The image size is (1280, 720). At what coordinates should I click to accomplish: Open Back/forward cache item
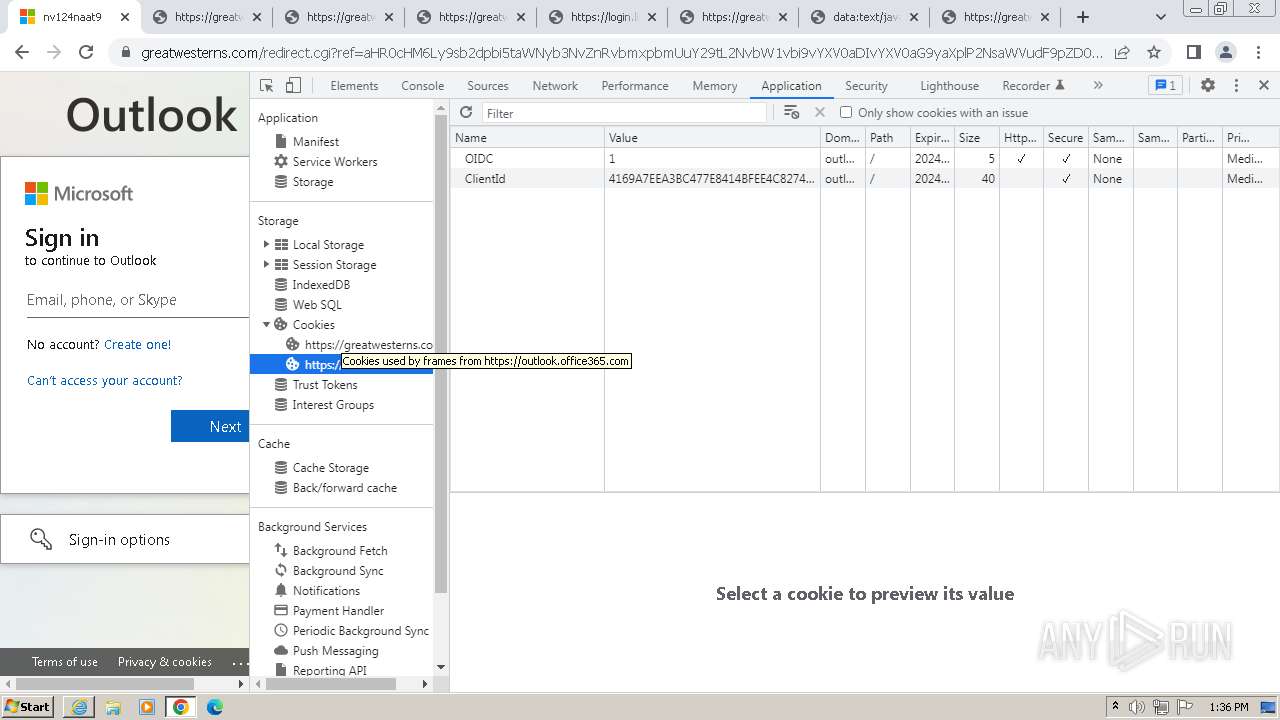[x=345, y=488]
